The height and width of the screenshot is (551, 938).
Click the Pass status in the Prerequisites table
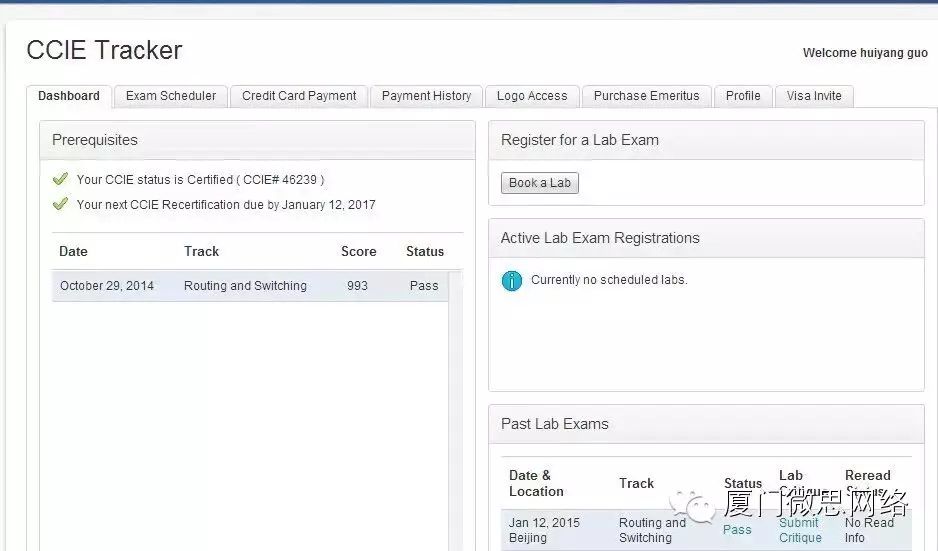(424, 286)
